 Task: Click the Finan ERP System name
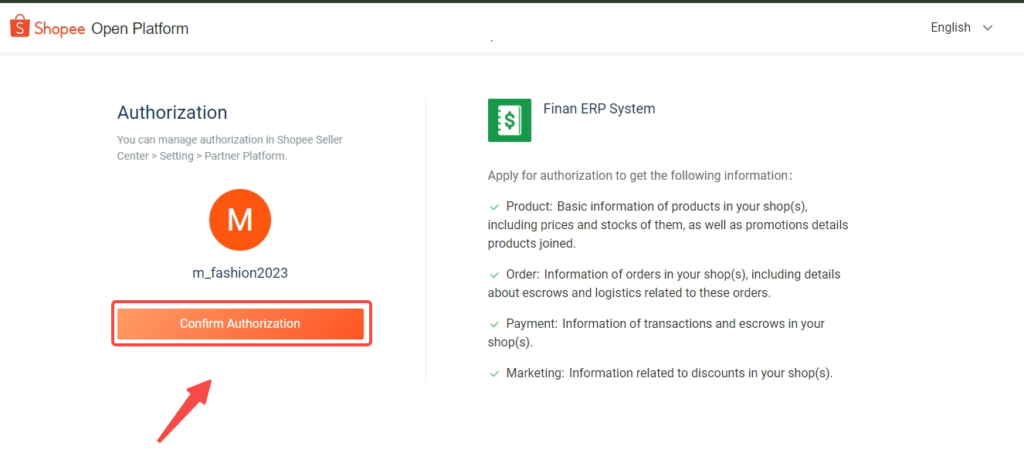pyautogui.click(x=599, y=109)
